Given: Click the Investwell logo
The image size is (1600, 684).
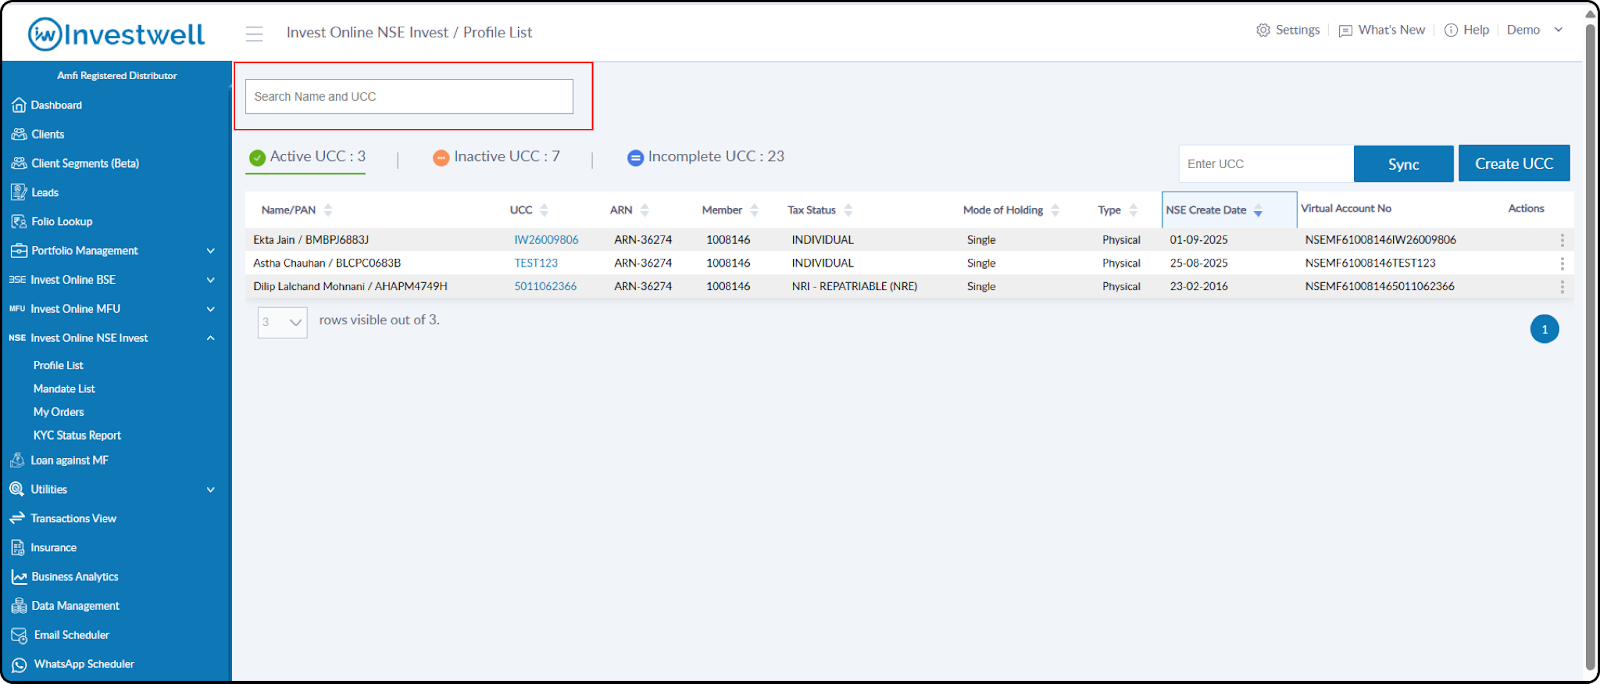Looking at the screenshot, I should (x=116, y=34).
